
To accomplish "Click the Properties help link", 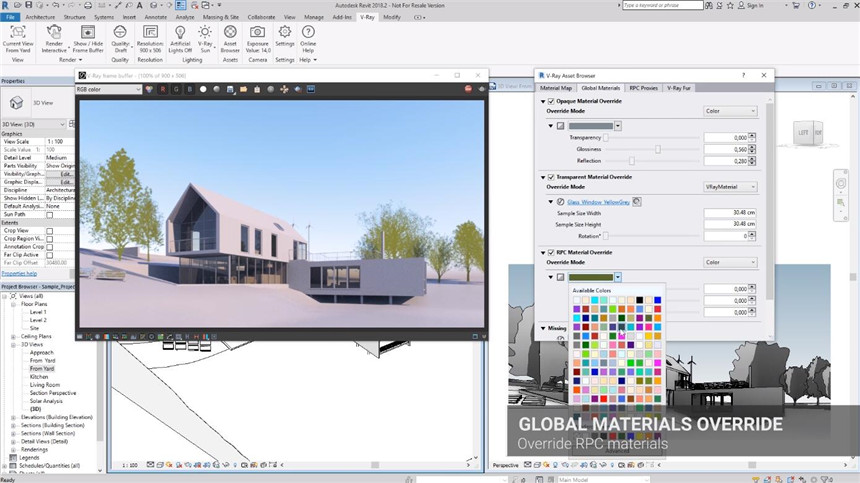I will point(20,272).
